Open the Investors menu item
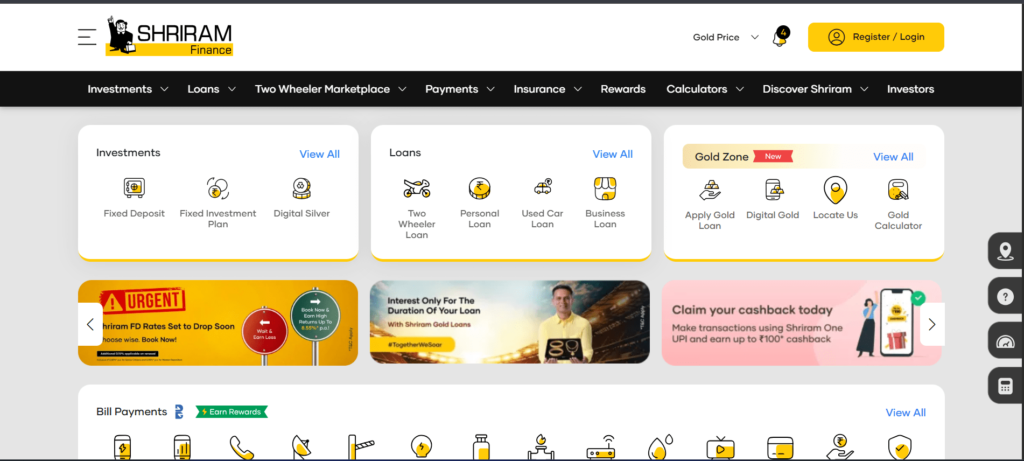This screenshot has height=461, width=1024. pos(910,89)
